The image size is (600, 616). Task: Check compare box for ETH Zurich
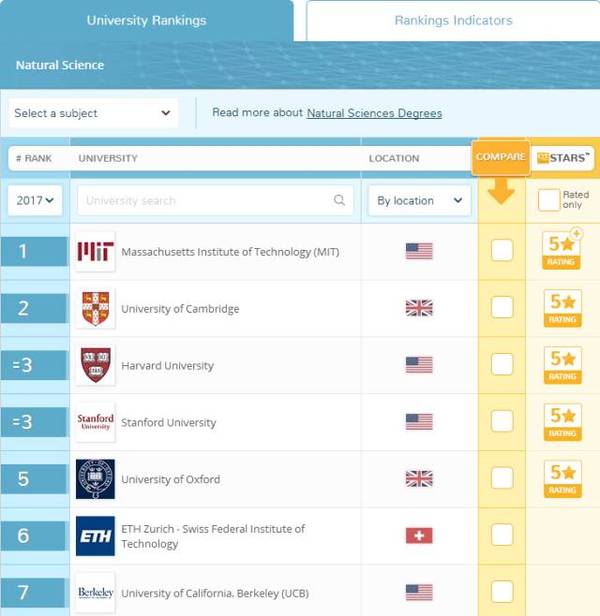(x=502, y=535)
